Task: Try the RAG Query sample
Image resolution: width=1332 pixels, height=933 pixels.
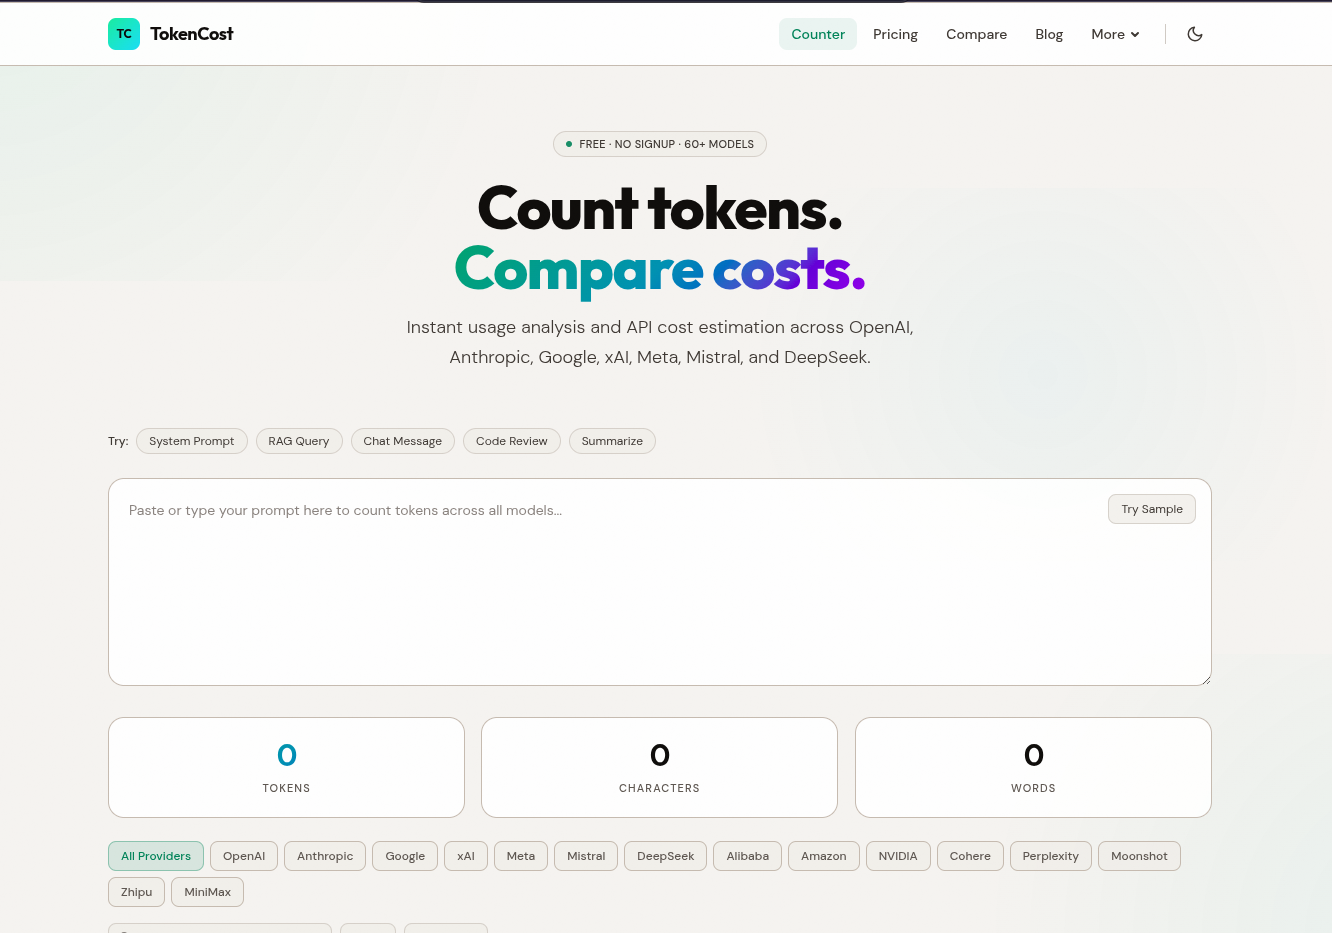Action: pyautogui.click(x=299, y=441)
